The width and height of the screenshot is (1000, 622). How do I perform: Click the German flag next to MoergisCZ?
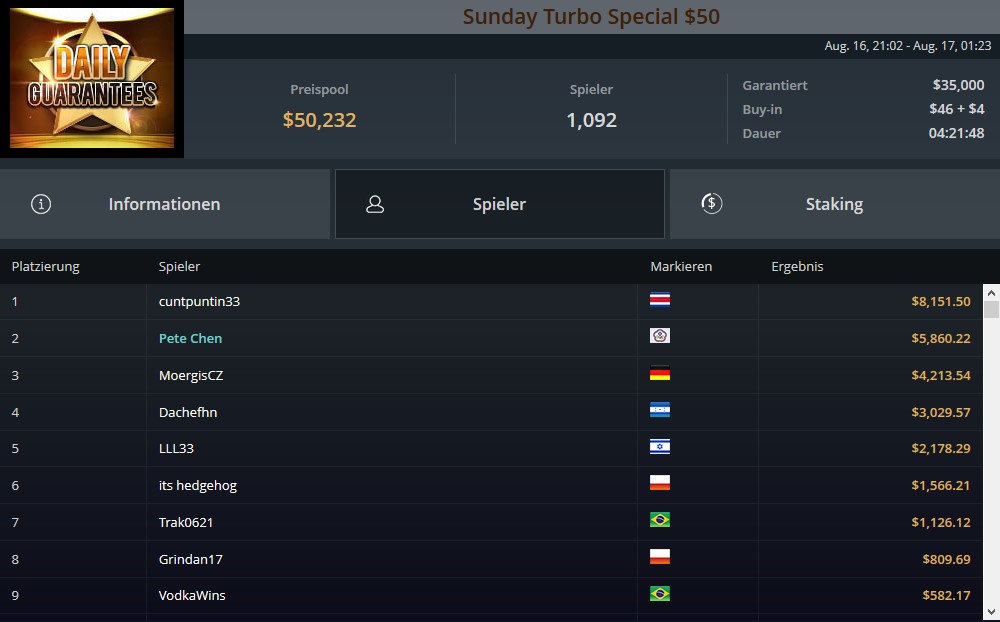point(659,373)
